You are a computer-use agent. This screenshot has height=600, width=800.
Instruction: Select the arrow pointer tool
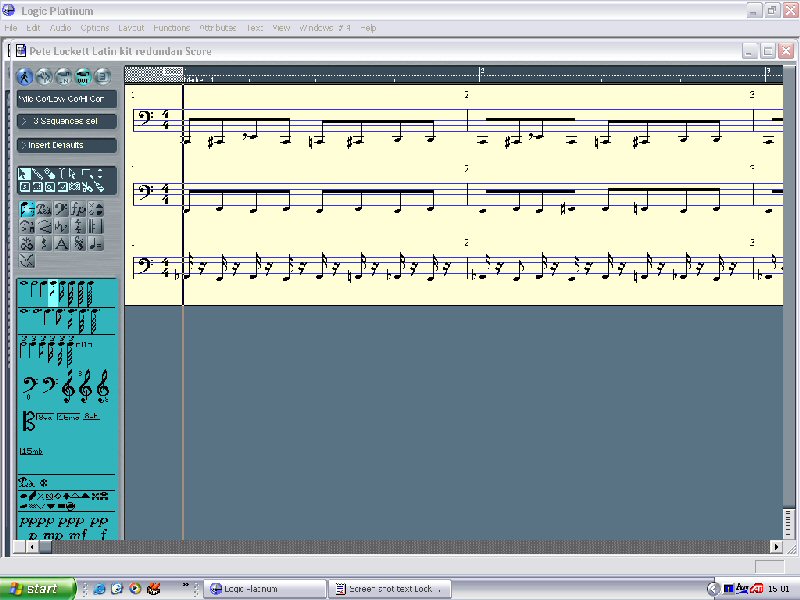(x=24, y=174)
